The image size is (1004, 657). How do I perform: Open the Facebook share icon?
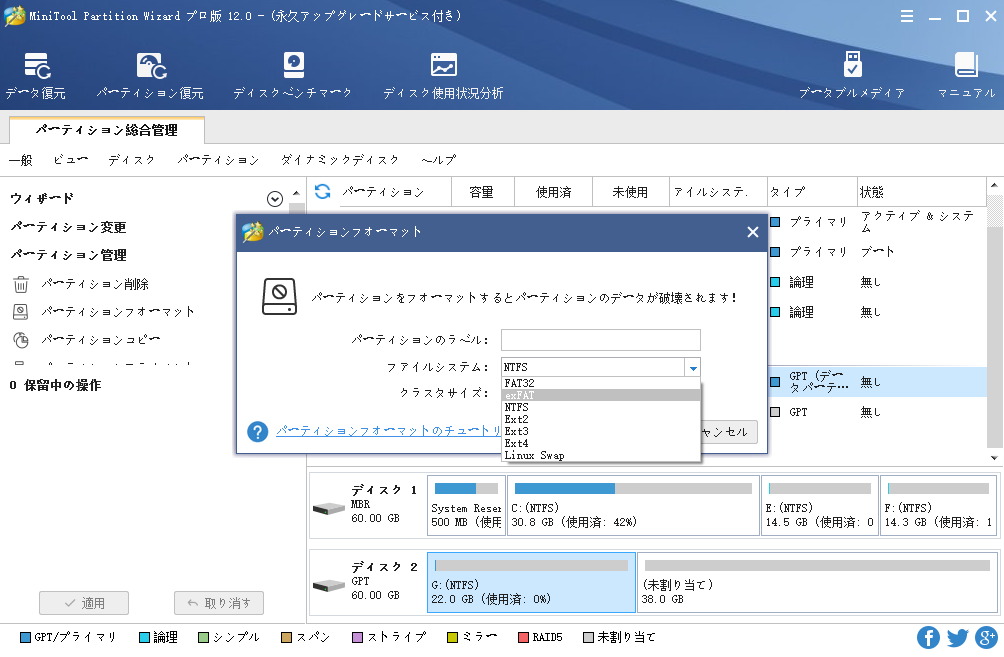pyautogui.click(x=928, y=637)
